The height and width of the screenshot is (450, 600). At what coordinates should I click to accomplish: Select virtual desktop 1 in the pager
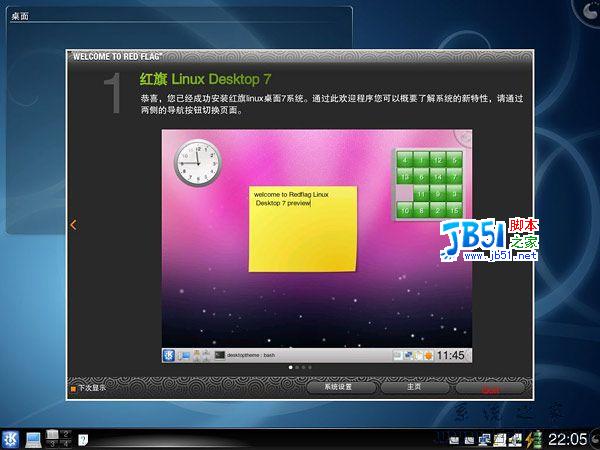coord(52,434)
